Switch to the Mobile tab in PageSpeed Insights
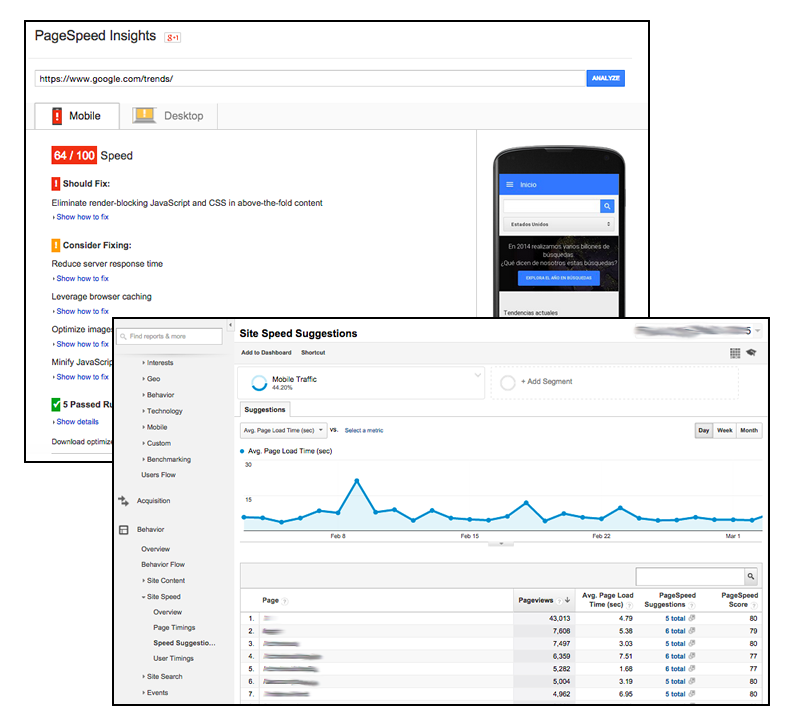Viewport: 799px width, 727px height. click(x=77, y=116)
